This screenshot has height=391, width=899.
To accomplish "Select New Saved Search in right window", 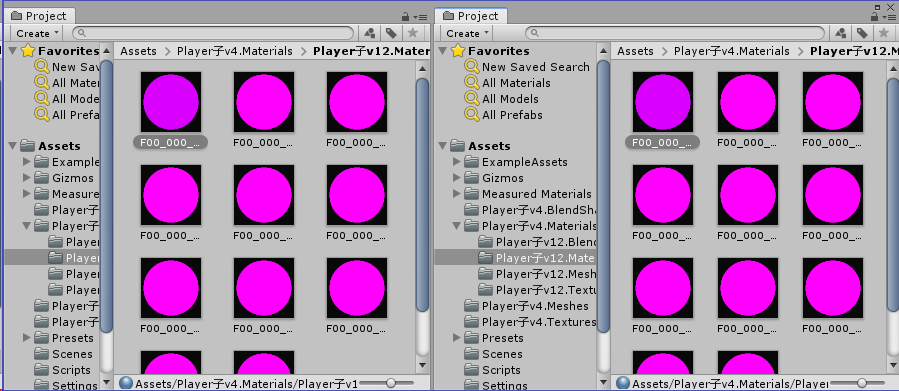I will coord(536,67).
